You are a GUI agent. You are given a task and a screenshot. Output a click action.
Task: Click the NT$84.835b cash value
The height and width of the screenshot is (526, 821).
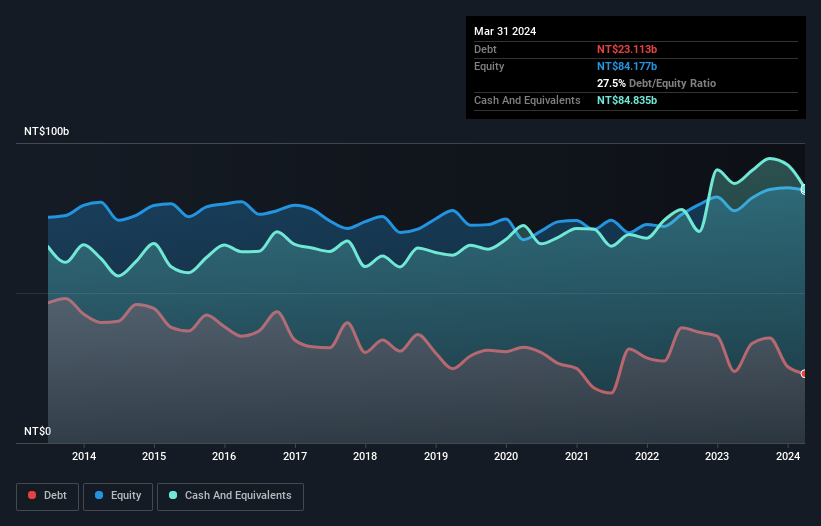click(x=627, y=100)
